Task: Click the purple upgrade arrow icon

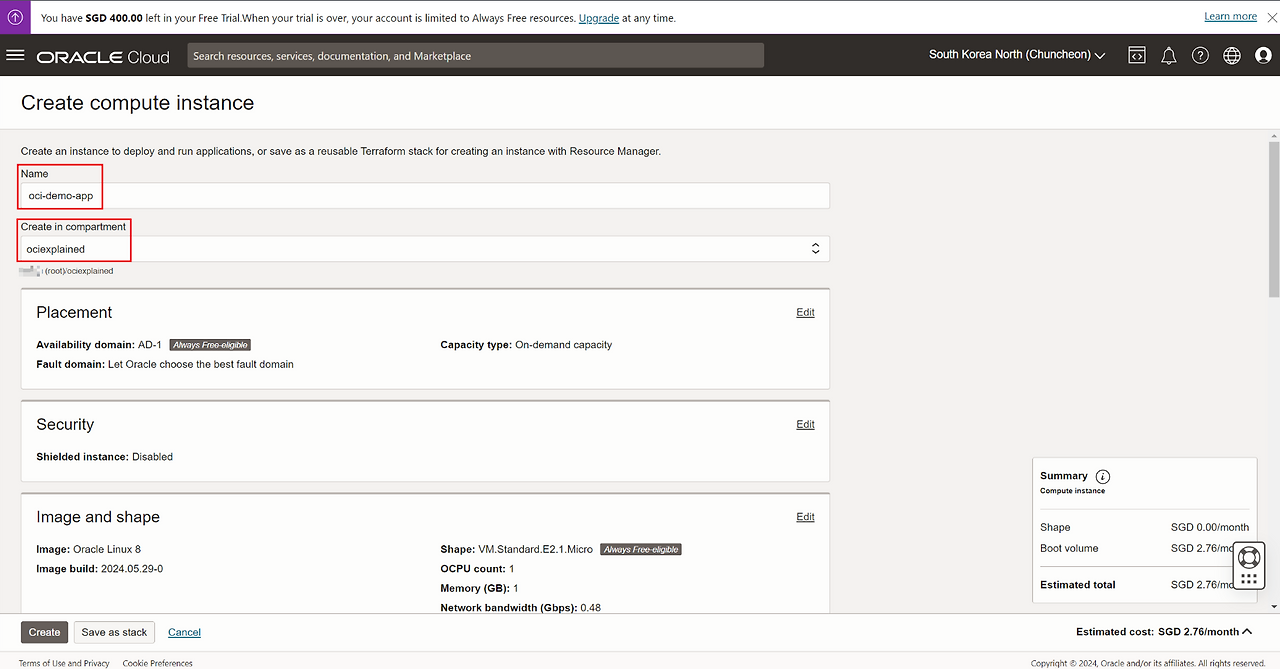Action: click(x=15, y=17)
